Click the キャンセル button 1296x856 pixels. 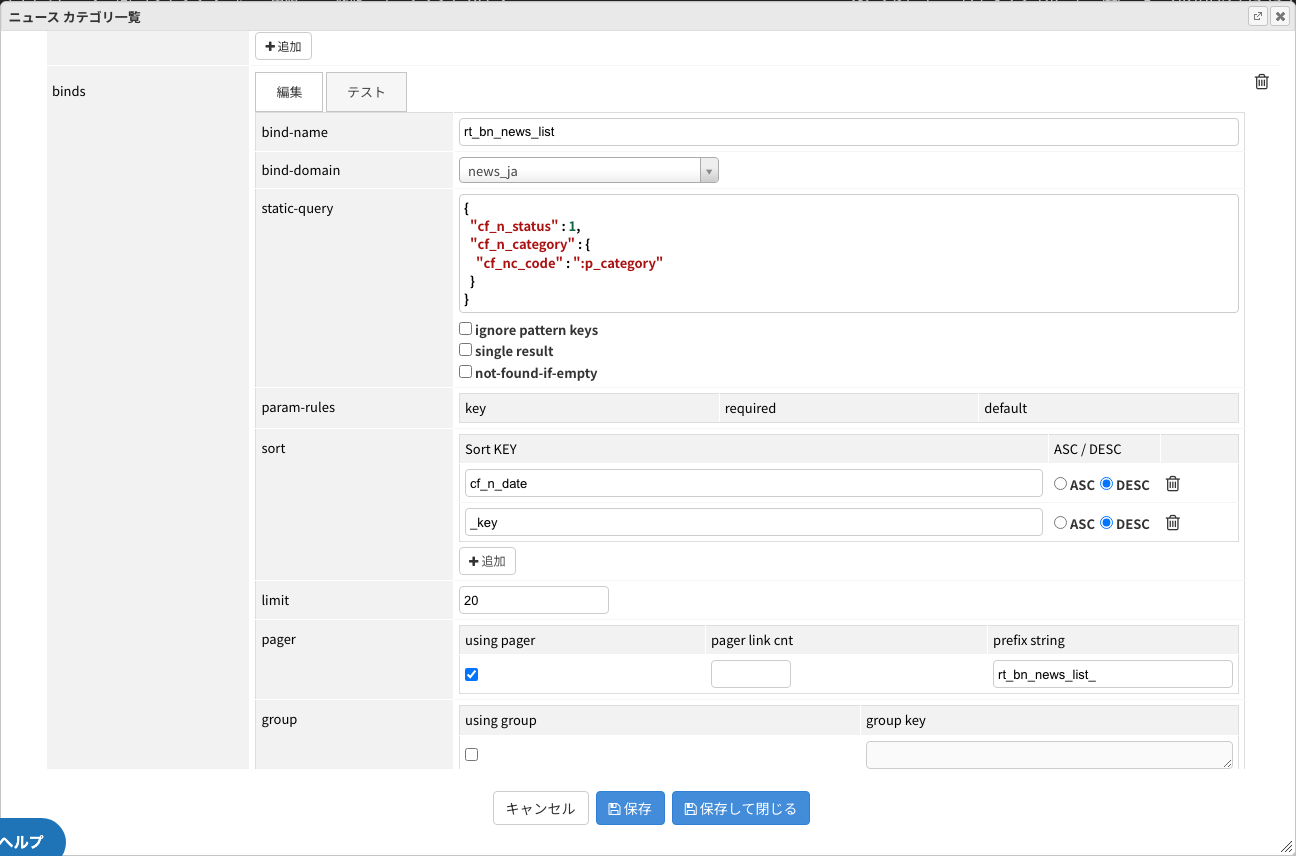(x=541, y=809)
